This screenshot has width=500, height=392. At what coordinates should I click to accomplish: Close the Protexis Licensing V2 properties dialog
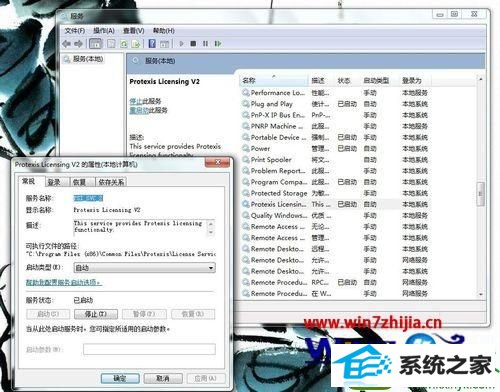pos(217,162)
